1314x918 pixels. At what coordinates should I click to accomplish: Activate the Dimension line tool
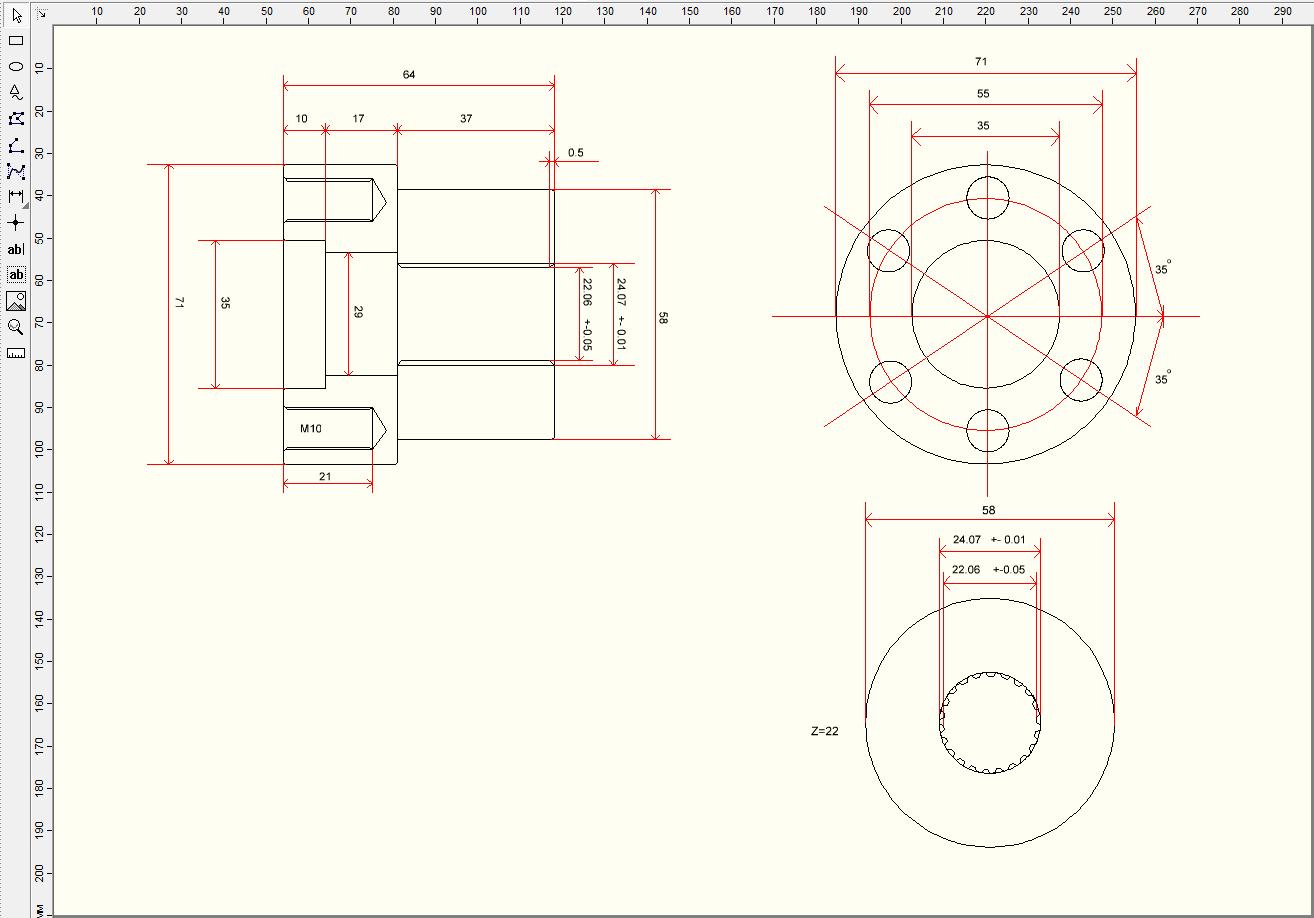15,197
